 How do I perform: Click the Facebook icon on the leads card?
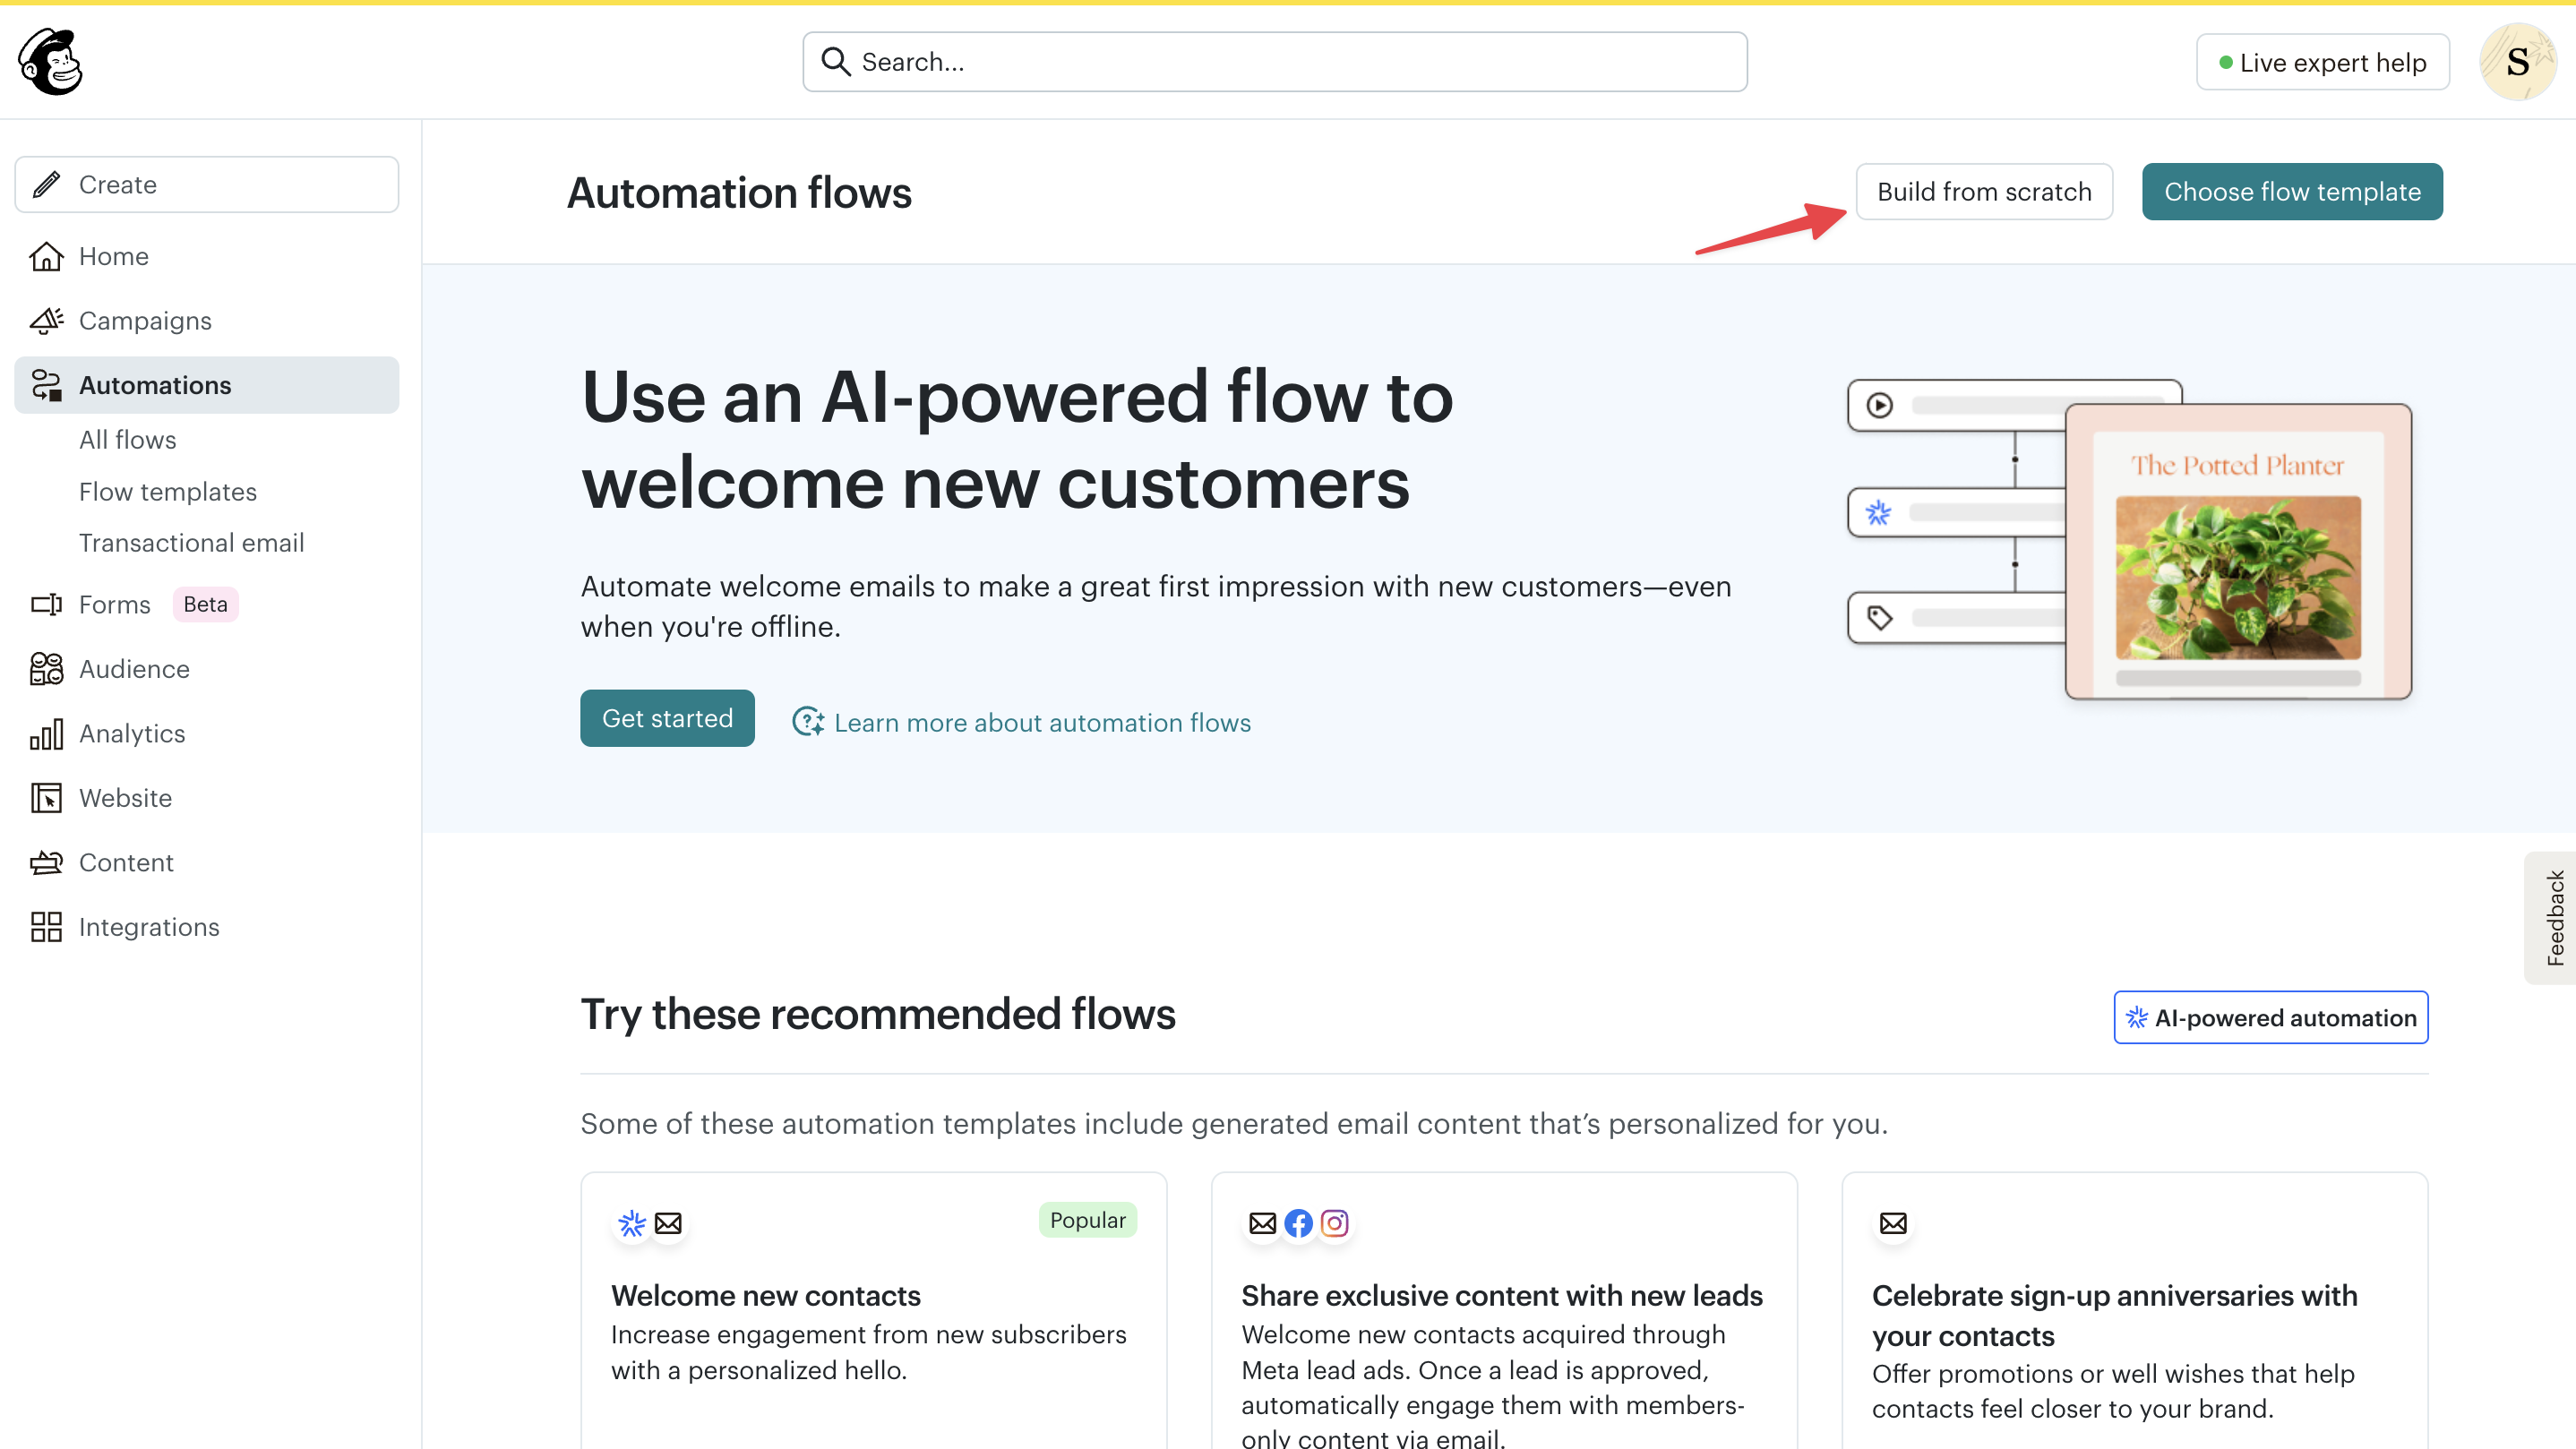point(1298,1222)
